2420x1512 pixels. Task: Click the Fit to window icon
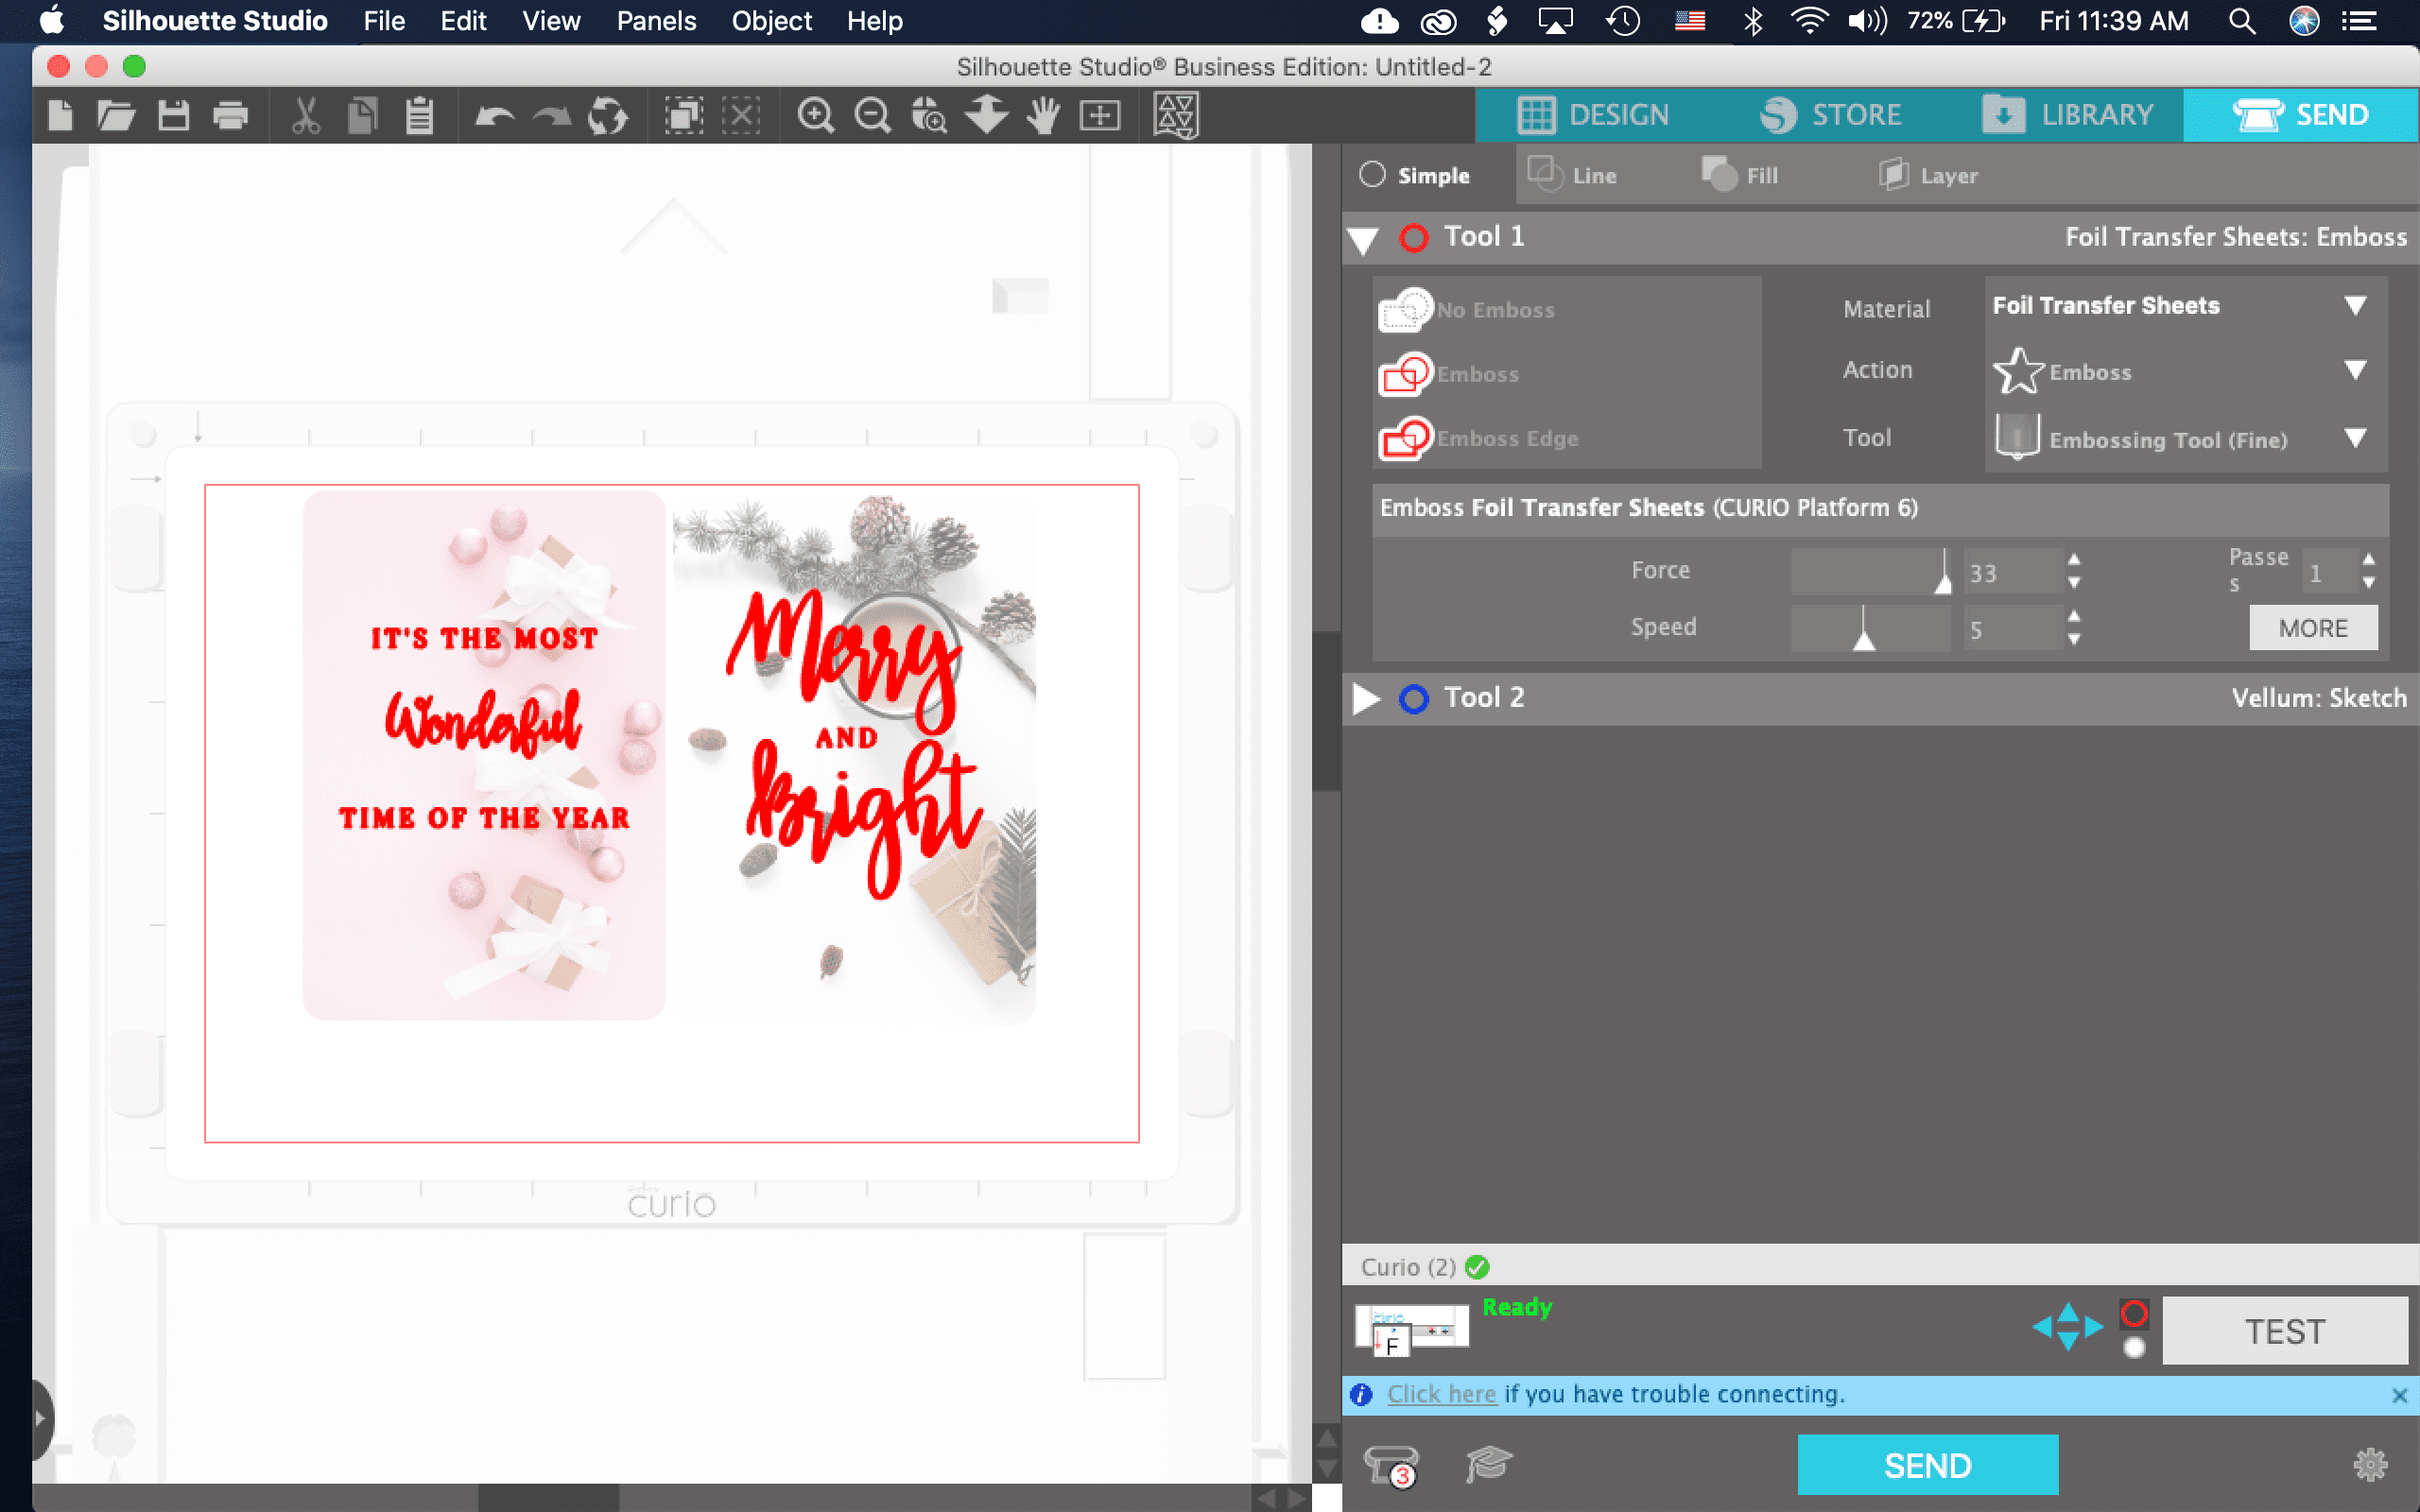click(1100, 116)
